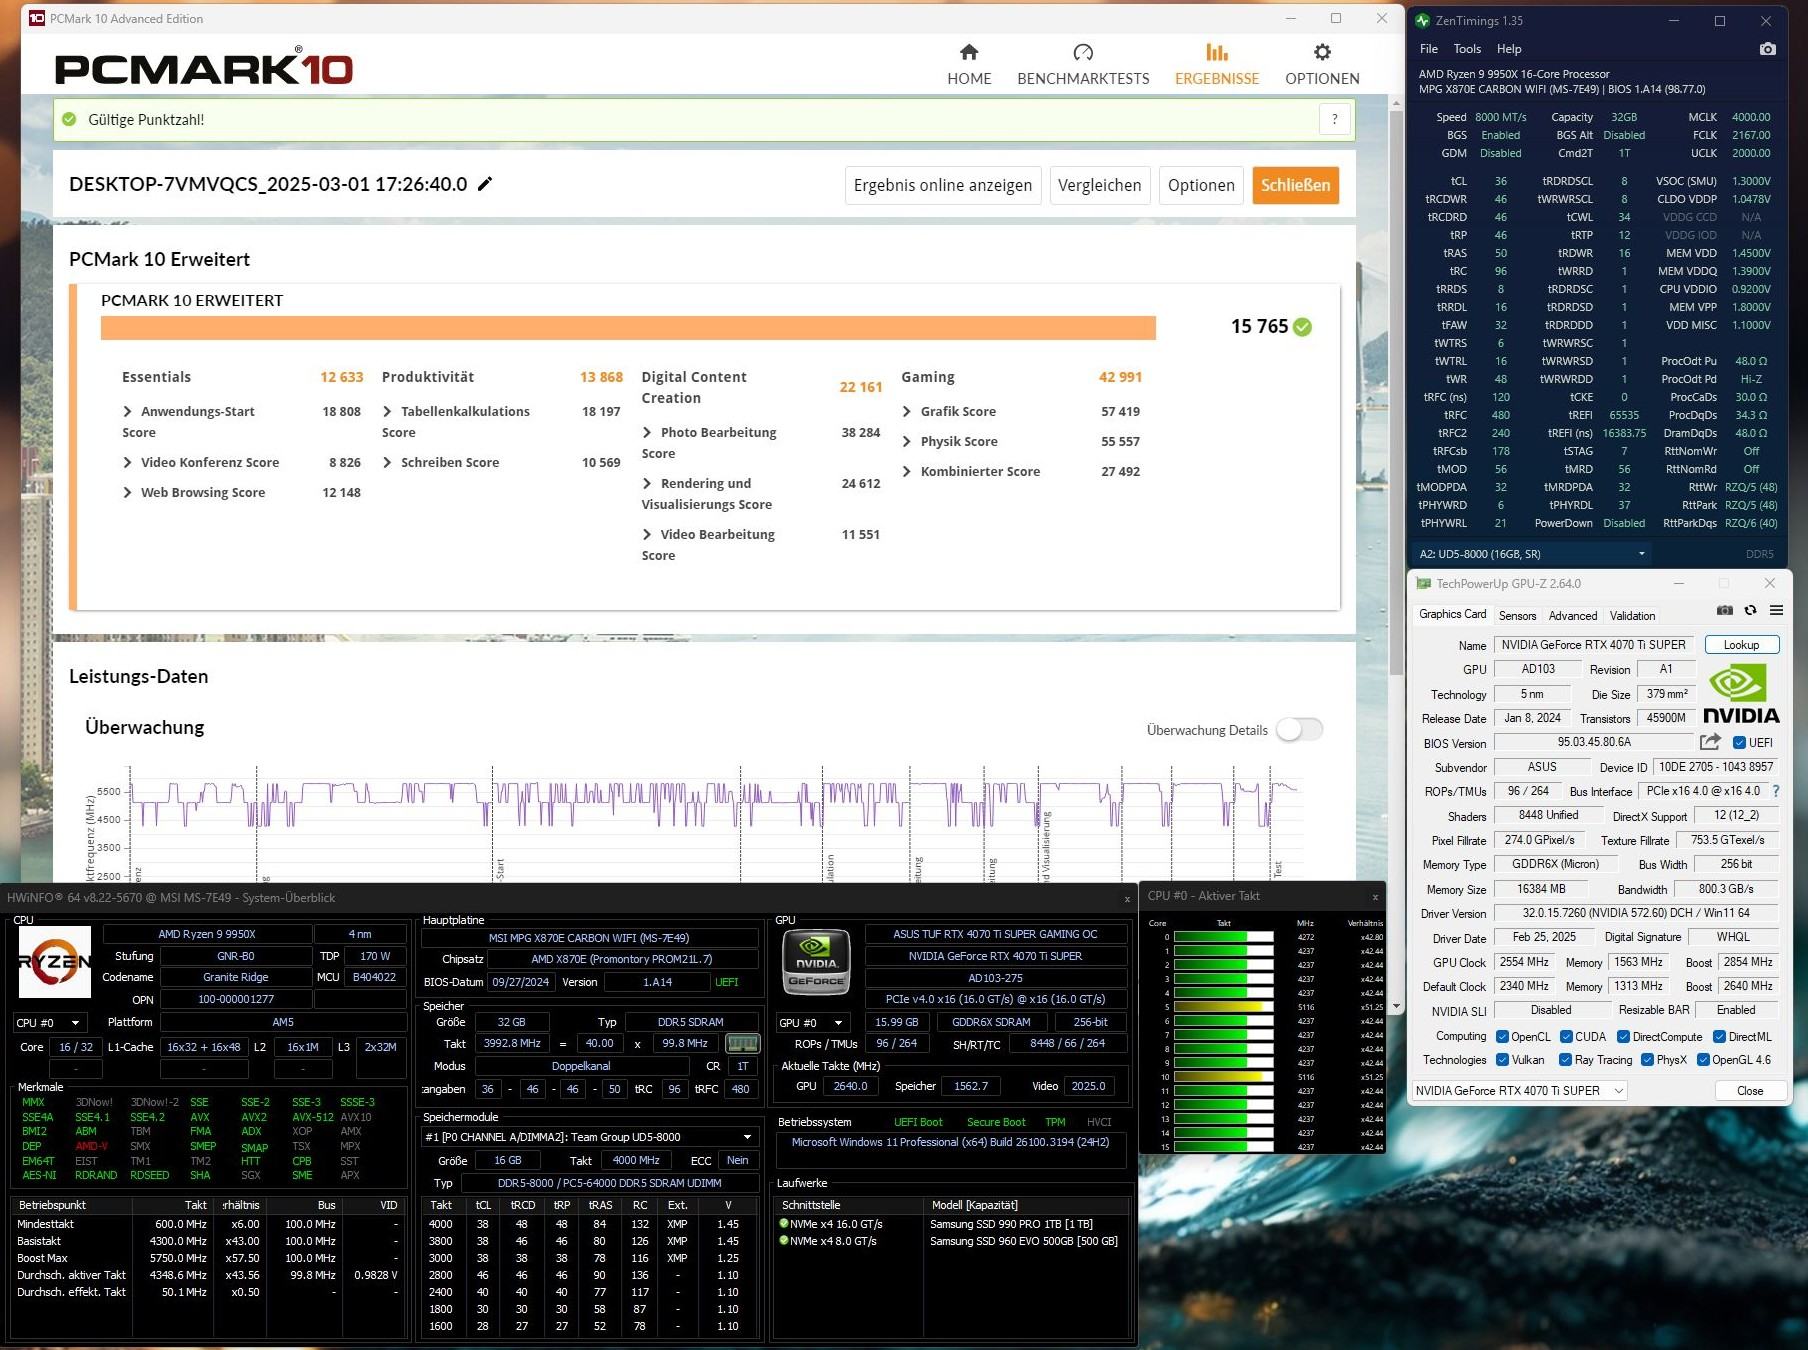Toggle DirectML checkbox in GPU-Z
The height and width of the screenshot is (1350, 1808).
1719,1037
